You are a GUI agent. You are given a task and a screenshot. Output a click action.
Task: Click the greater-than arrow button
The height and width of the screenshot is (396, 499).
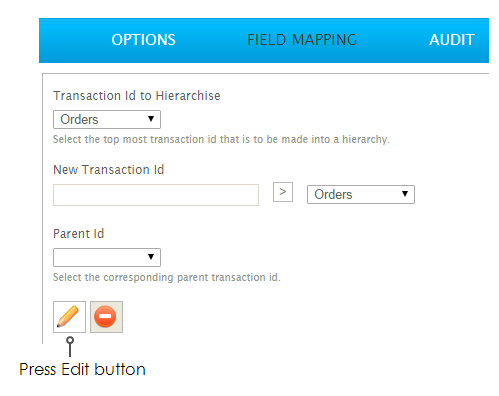point(283,192)
